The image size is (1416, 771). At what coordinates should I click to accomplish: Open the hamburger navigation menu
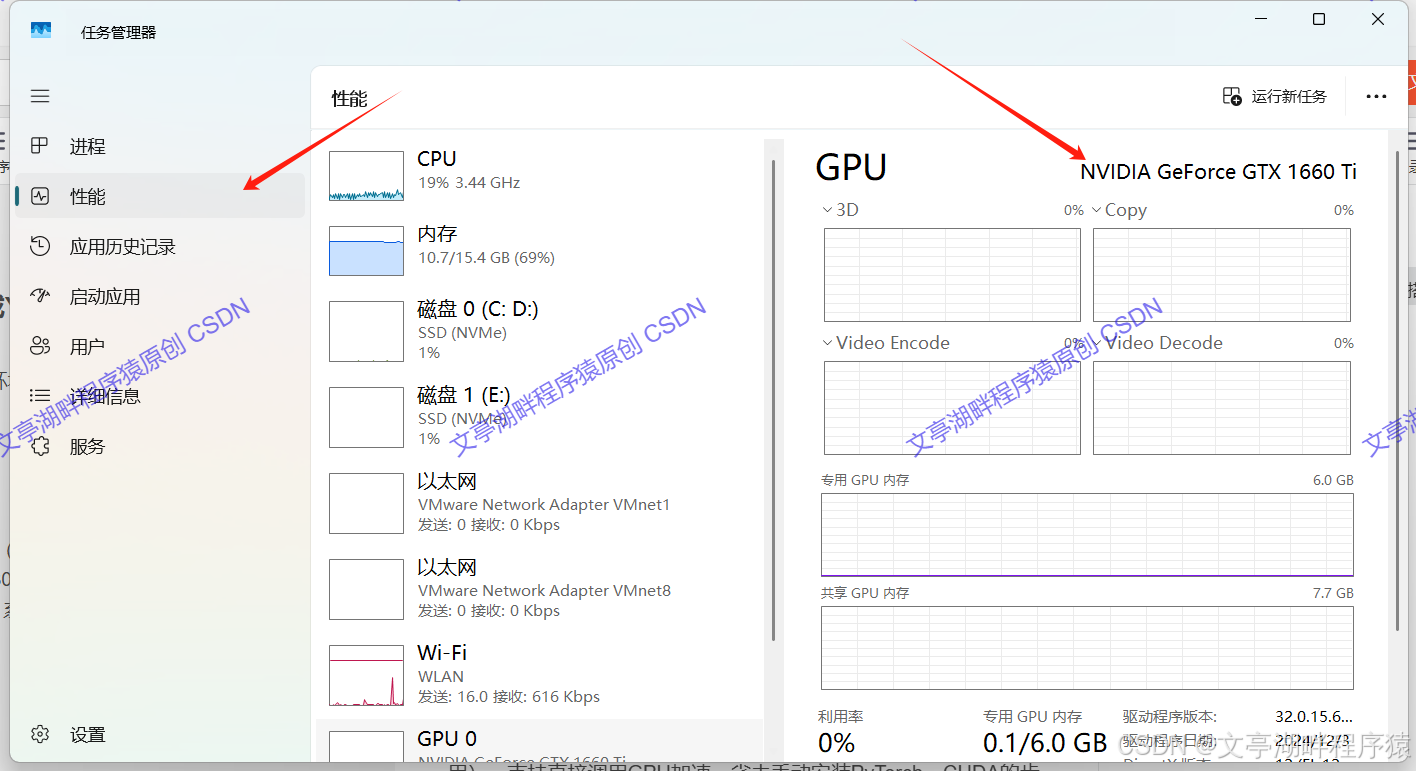pos(40,96)
